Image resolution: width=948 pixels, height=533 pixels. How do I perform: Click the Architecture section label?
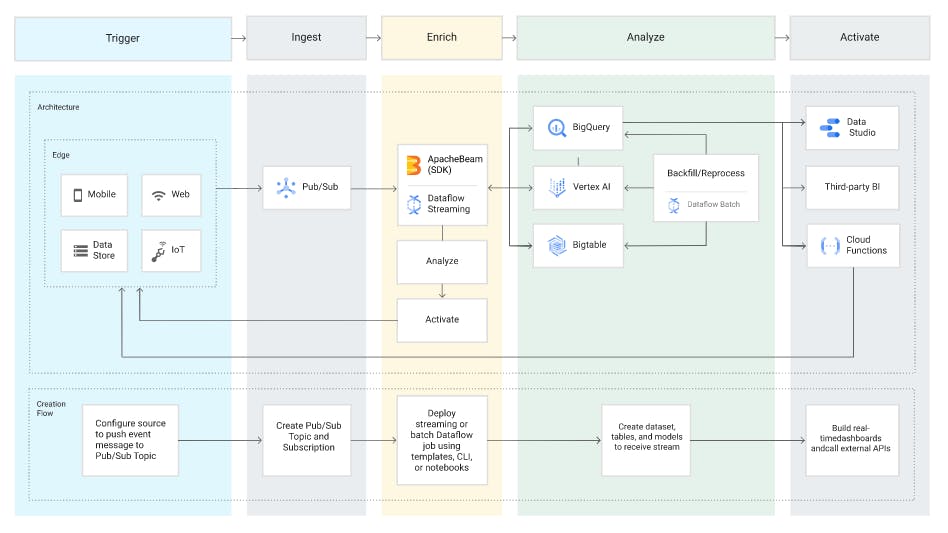58,108
